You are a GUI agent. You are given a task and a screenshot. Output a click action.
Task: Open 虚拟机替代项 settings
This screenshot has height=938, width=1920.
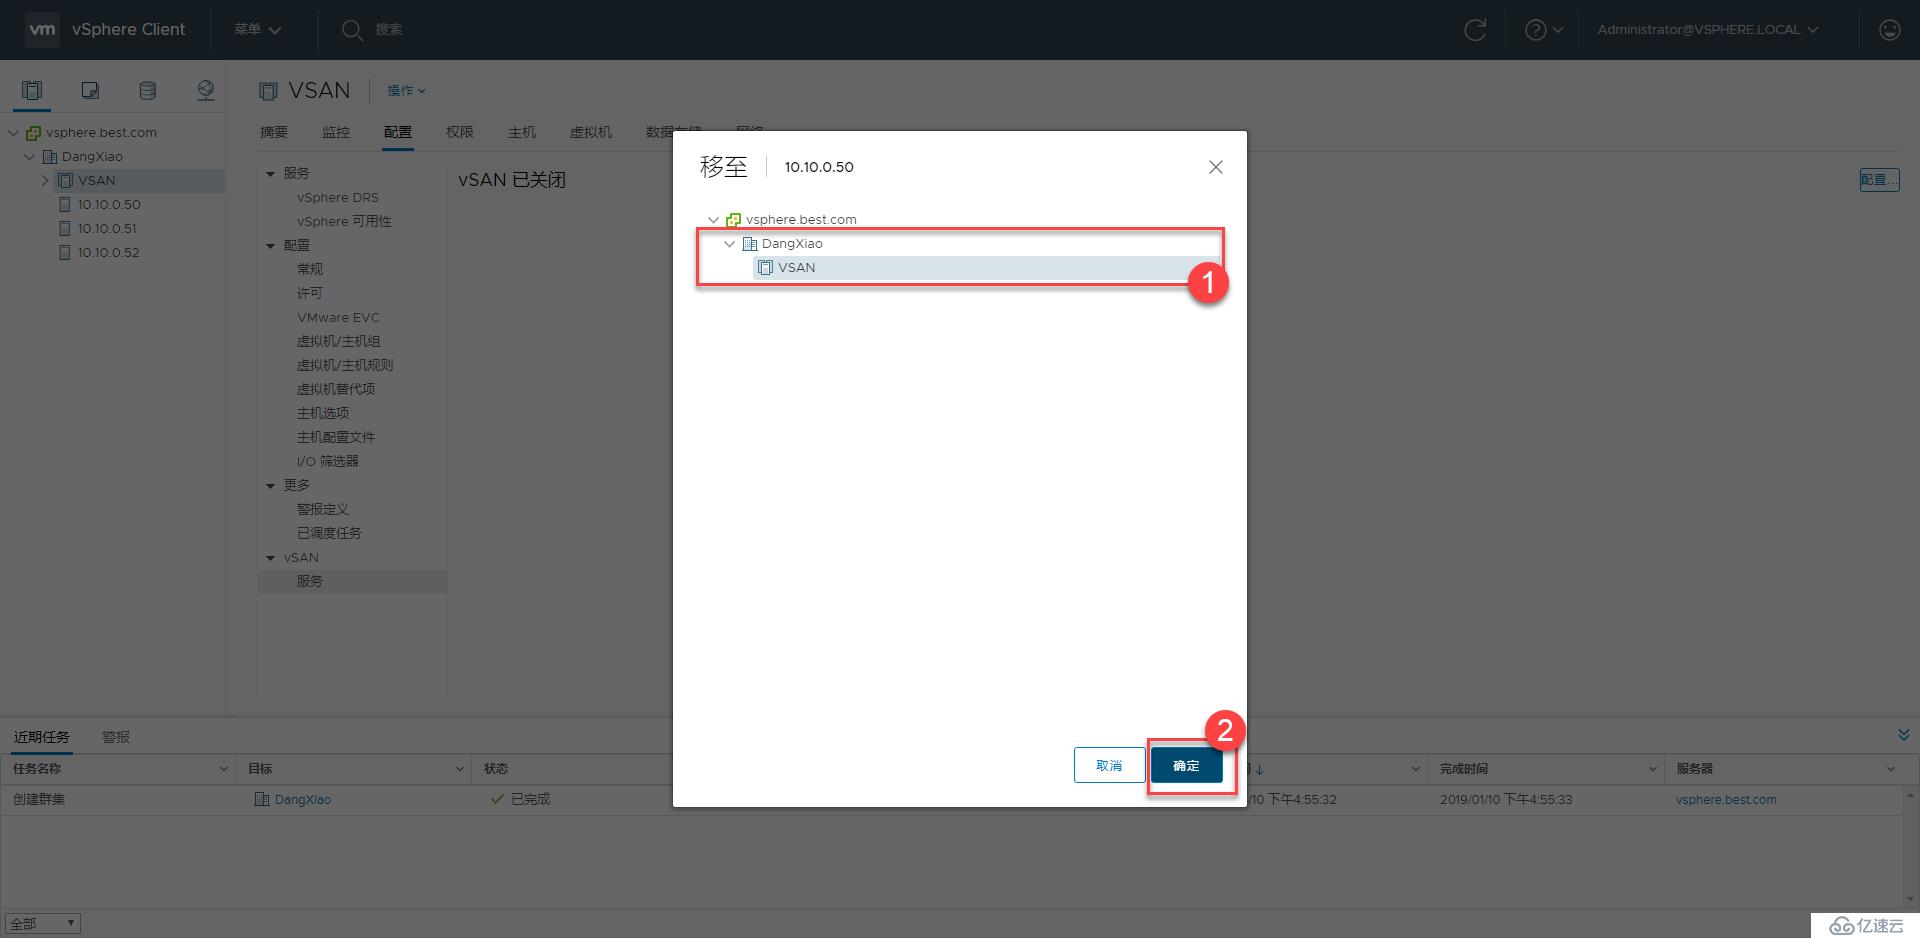pos(336,389)
